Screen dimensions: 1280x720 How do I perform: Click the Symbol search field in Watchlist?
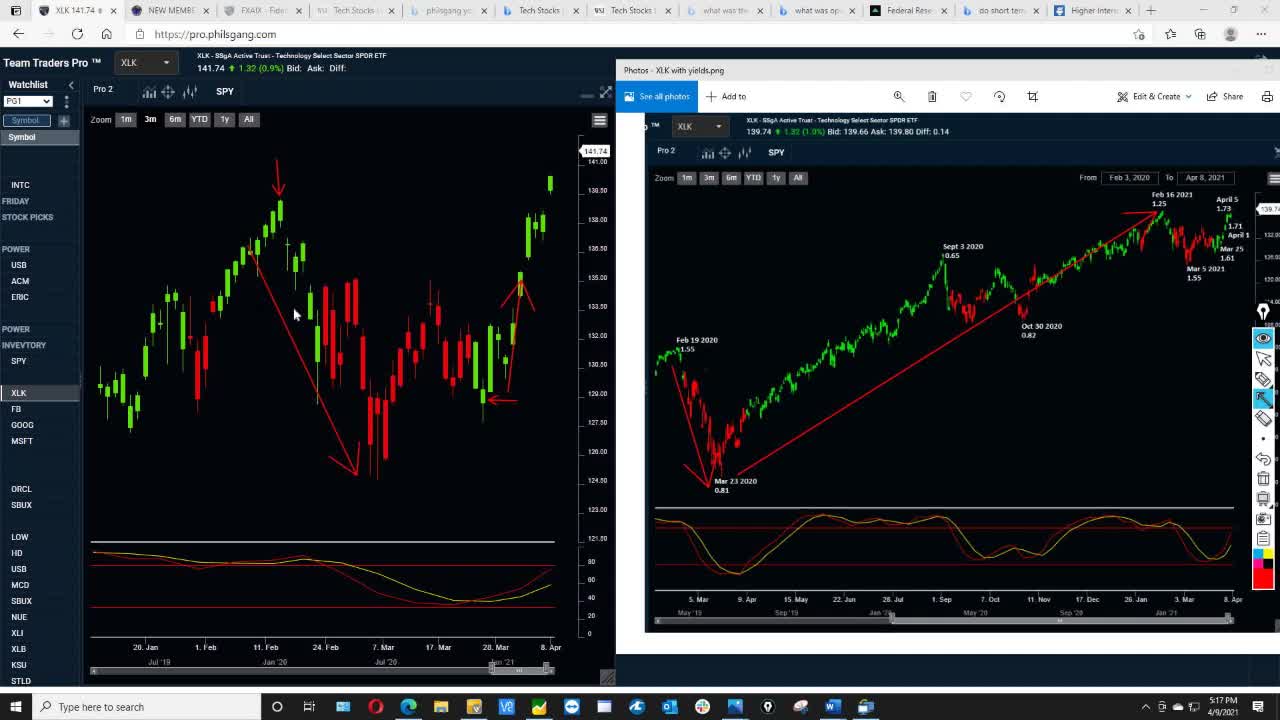pyautogui.click(x=26, y=121)
